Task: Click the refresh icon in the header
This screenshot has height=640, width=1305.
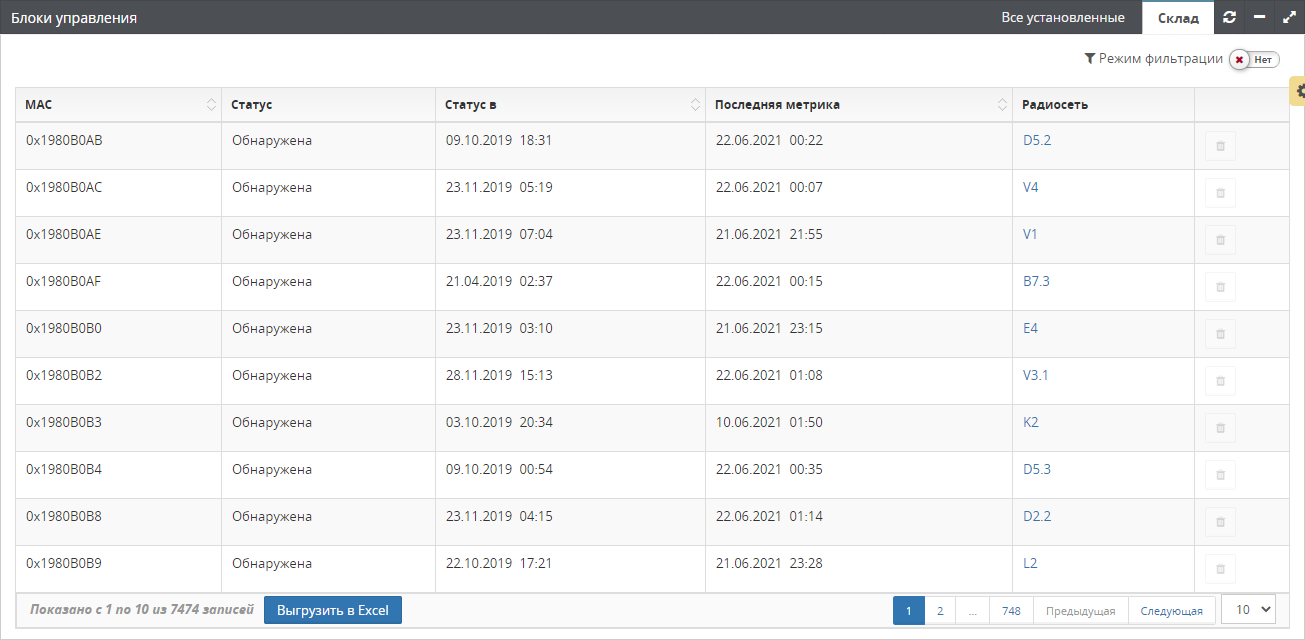Action: tap(1230, 17)
